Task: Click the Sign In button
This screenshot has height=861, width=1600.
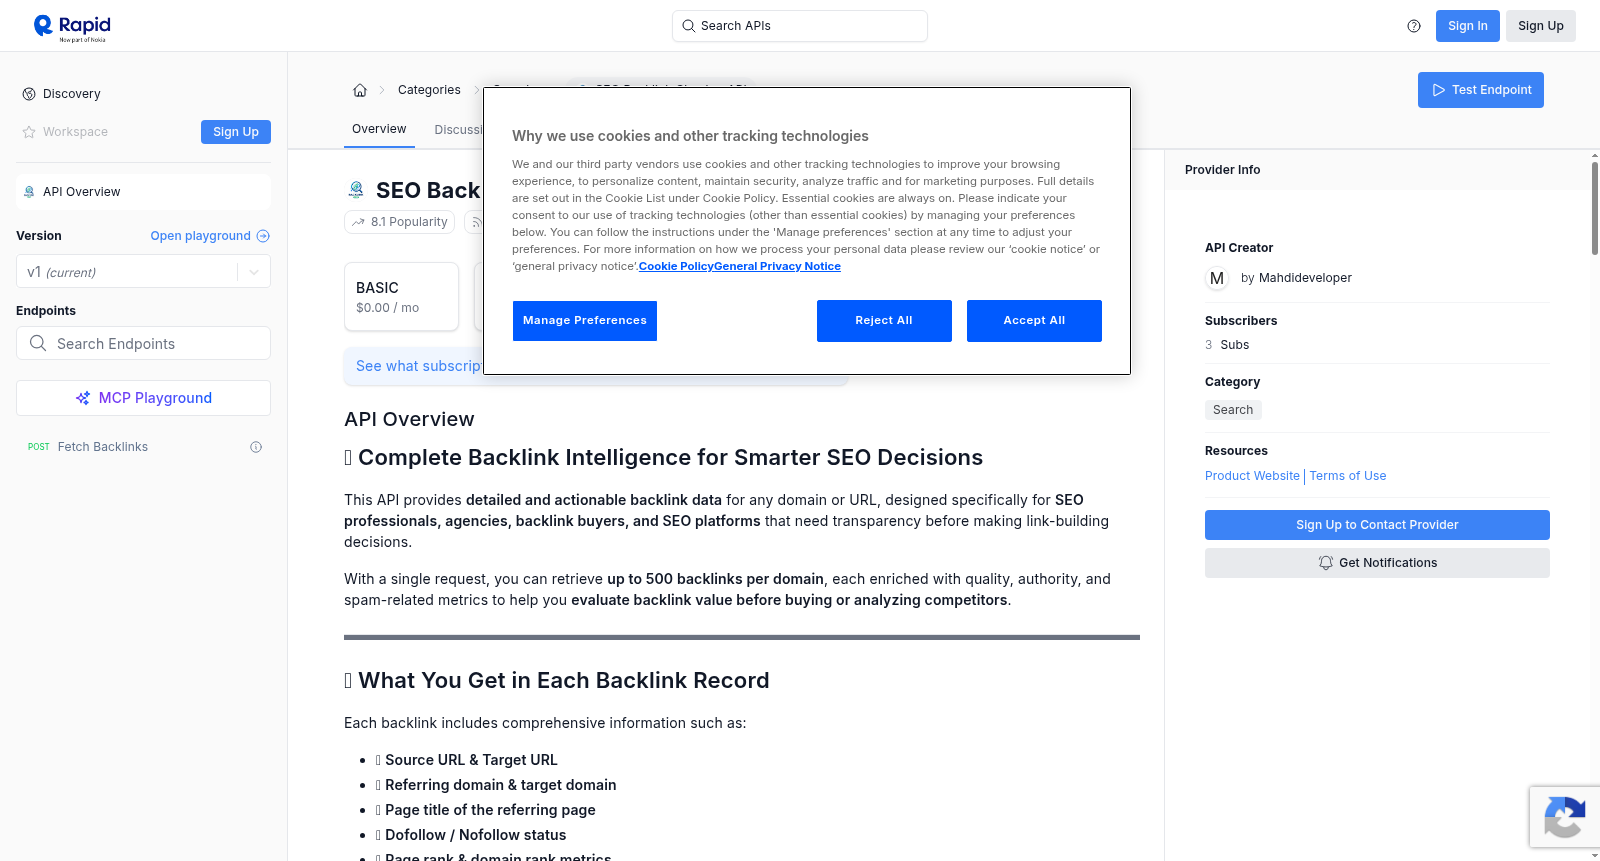Action: coord(1467,26)
